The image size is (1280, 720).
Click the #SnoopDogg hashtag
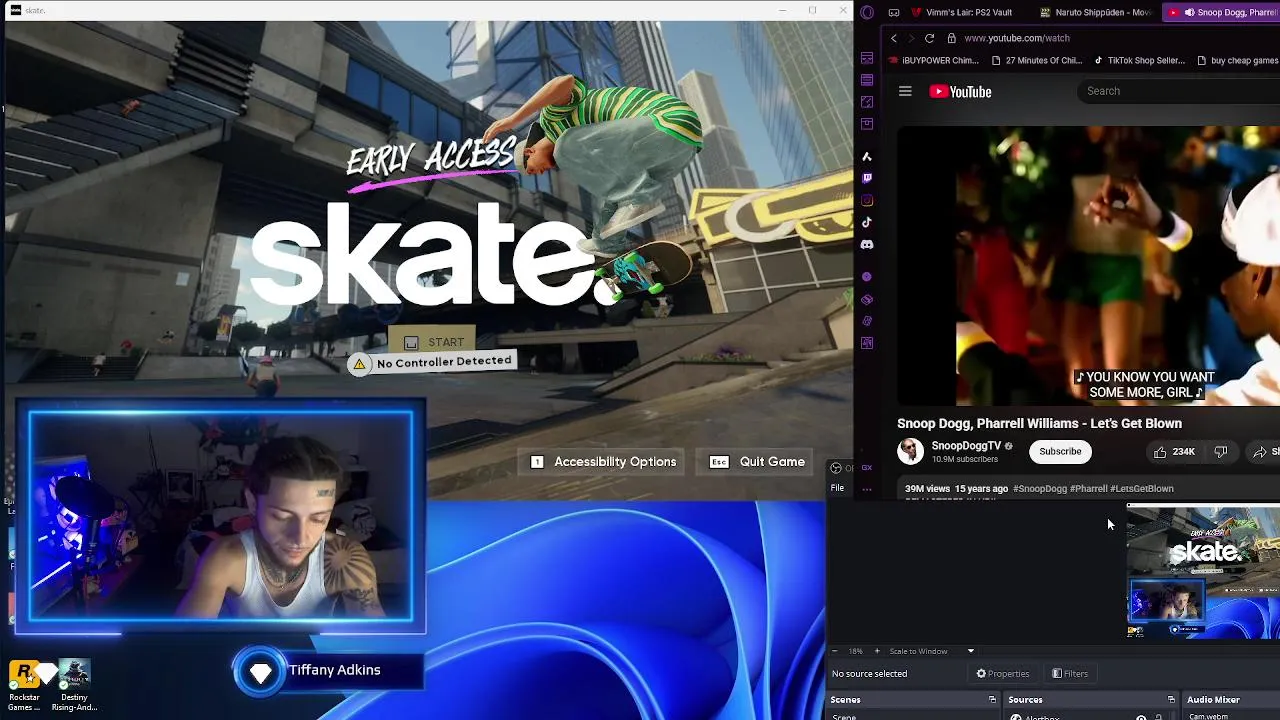pyautogui.click(x=1040, y=489)
